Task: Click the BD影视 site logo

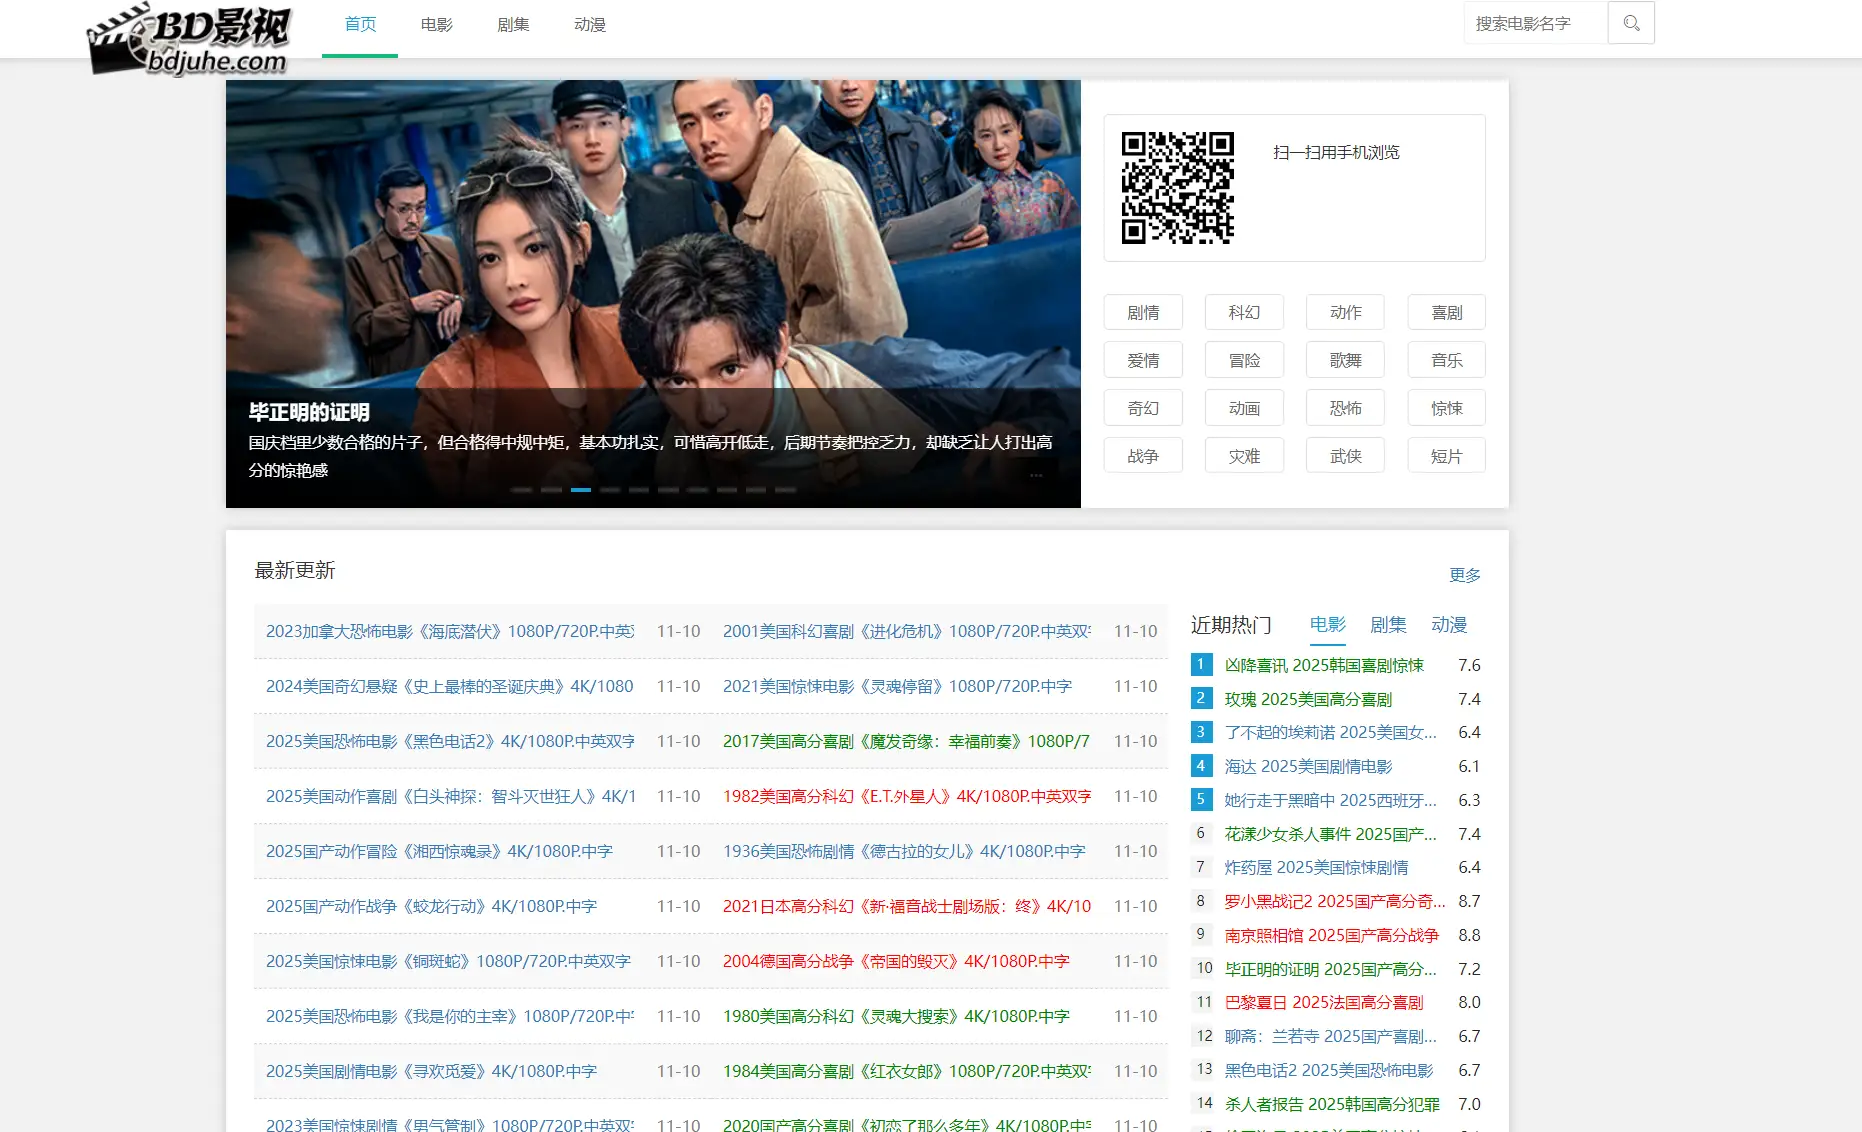Action: [x=190, y=40]
